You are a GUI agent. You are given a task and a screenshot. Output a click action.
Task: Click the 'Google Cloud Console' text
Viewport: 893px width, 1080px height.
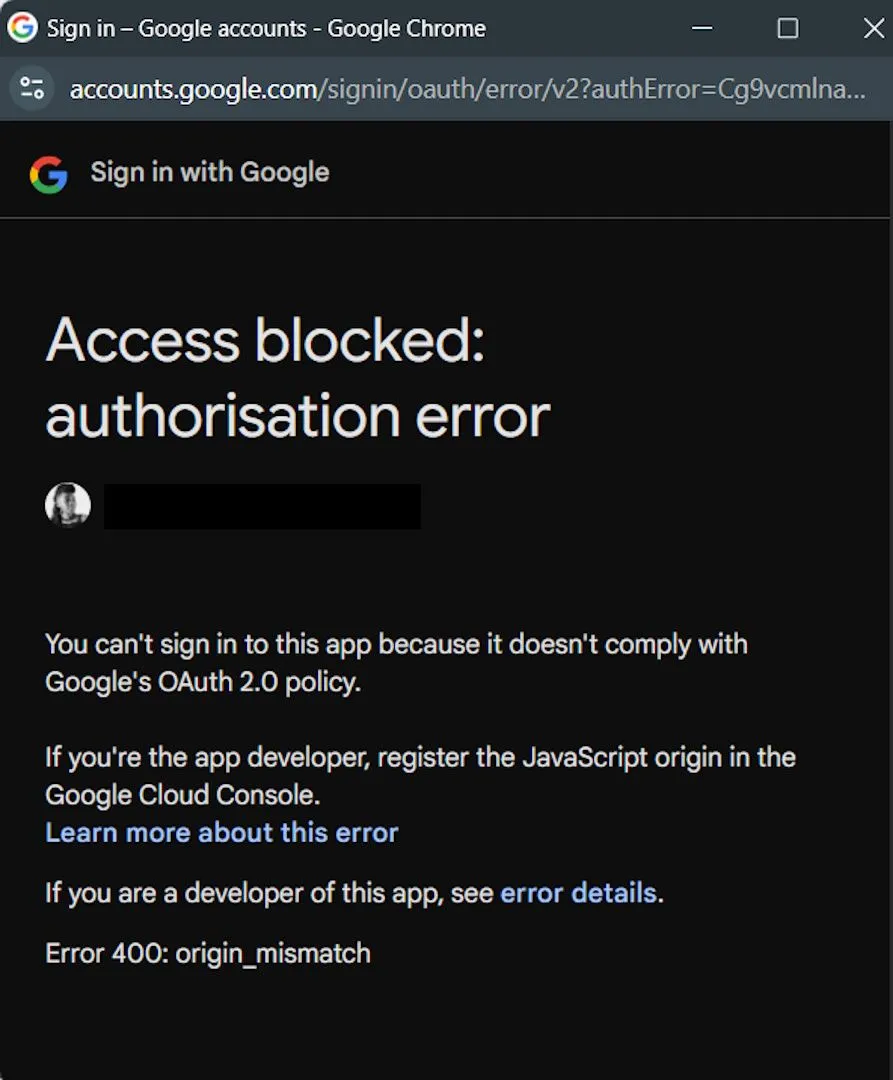coord(180,795)
